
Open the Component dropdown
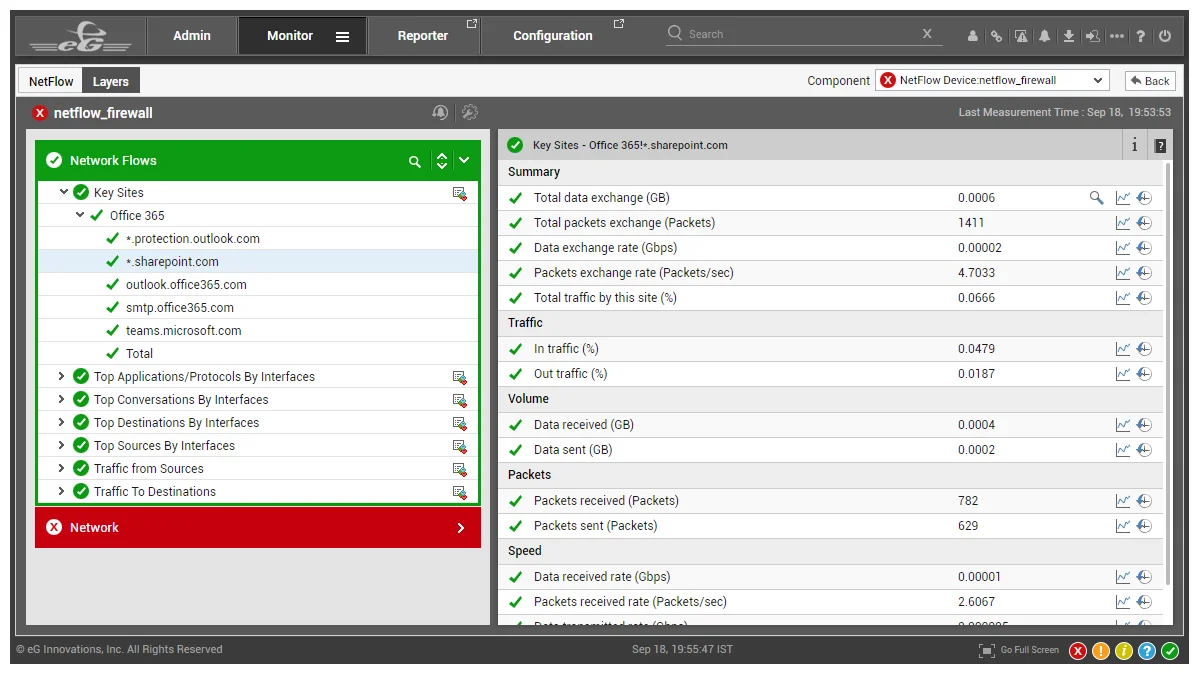992,81
